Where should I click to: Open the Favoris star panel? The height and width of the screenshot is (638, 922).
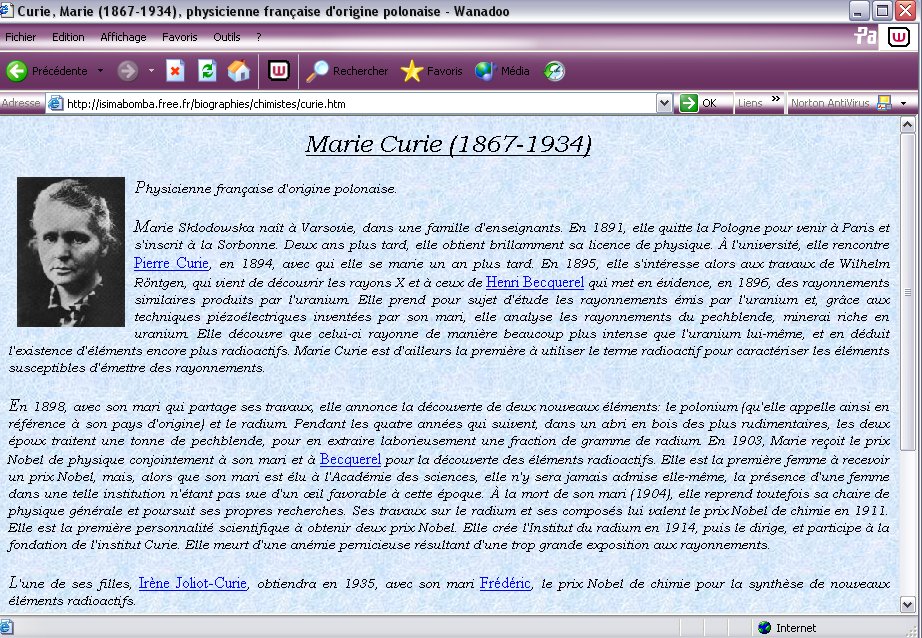pyautogui.click(x=431, y=71)
